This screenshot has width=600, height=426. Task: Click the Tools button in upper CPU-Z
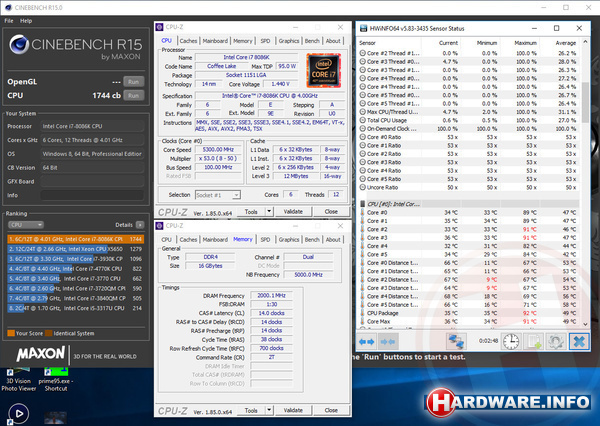pos(251,211)
